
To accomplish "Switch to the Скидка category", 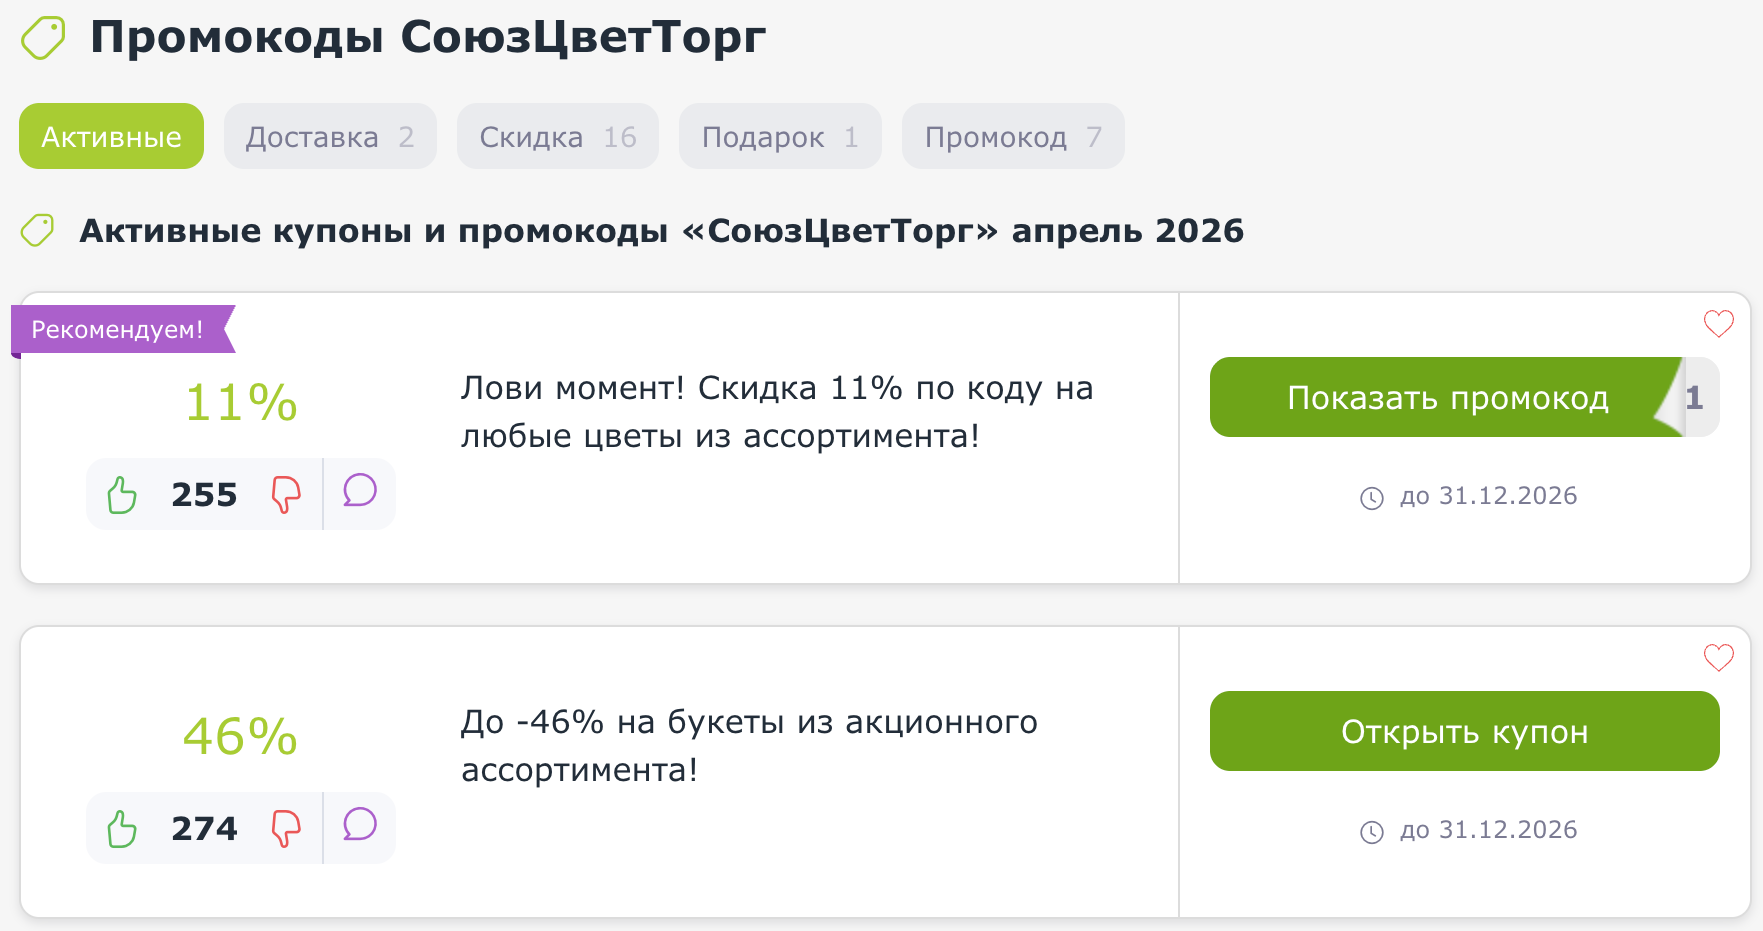I will coord(557,135).
